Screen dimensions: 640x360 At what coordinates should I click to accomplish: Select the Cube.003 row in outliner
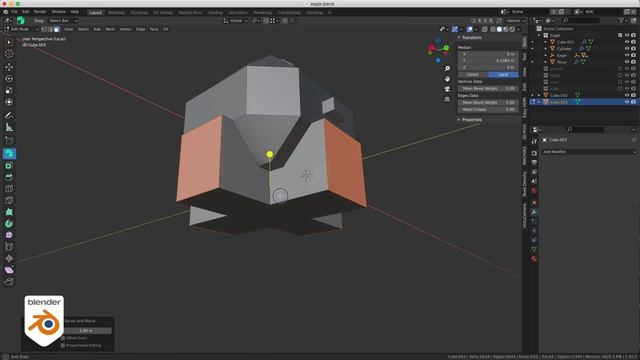584,102
